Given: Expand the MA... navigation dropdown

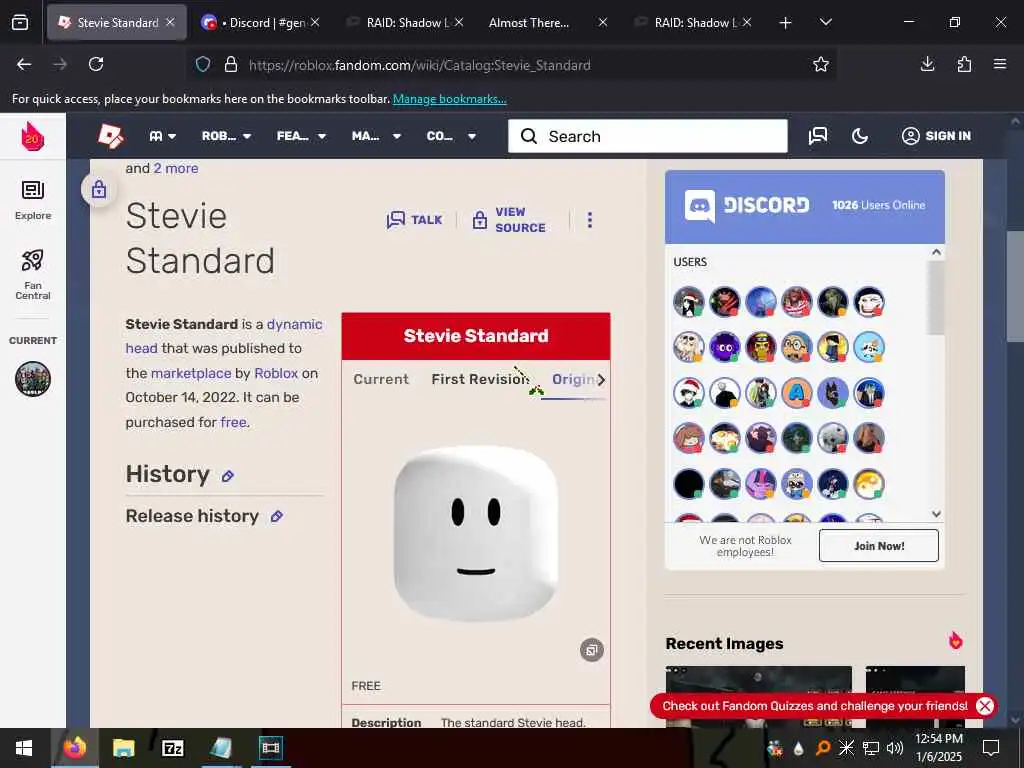Looking at the screenshot, I should point(376,136).
